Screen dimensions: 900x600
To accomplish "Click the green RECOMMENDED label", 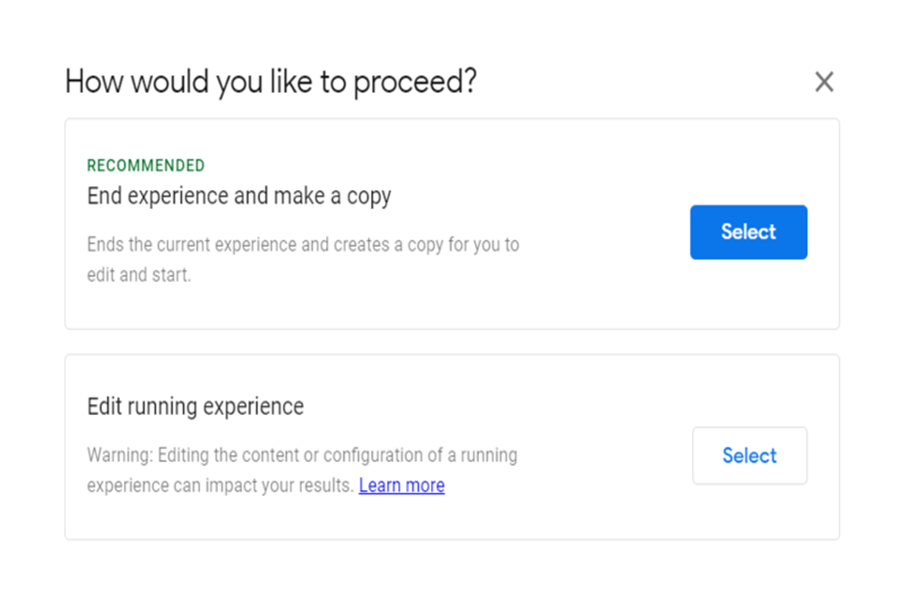I will (x=146, y=165).
